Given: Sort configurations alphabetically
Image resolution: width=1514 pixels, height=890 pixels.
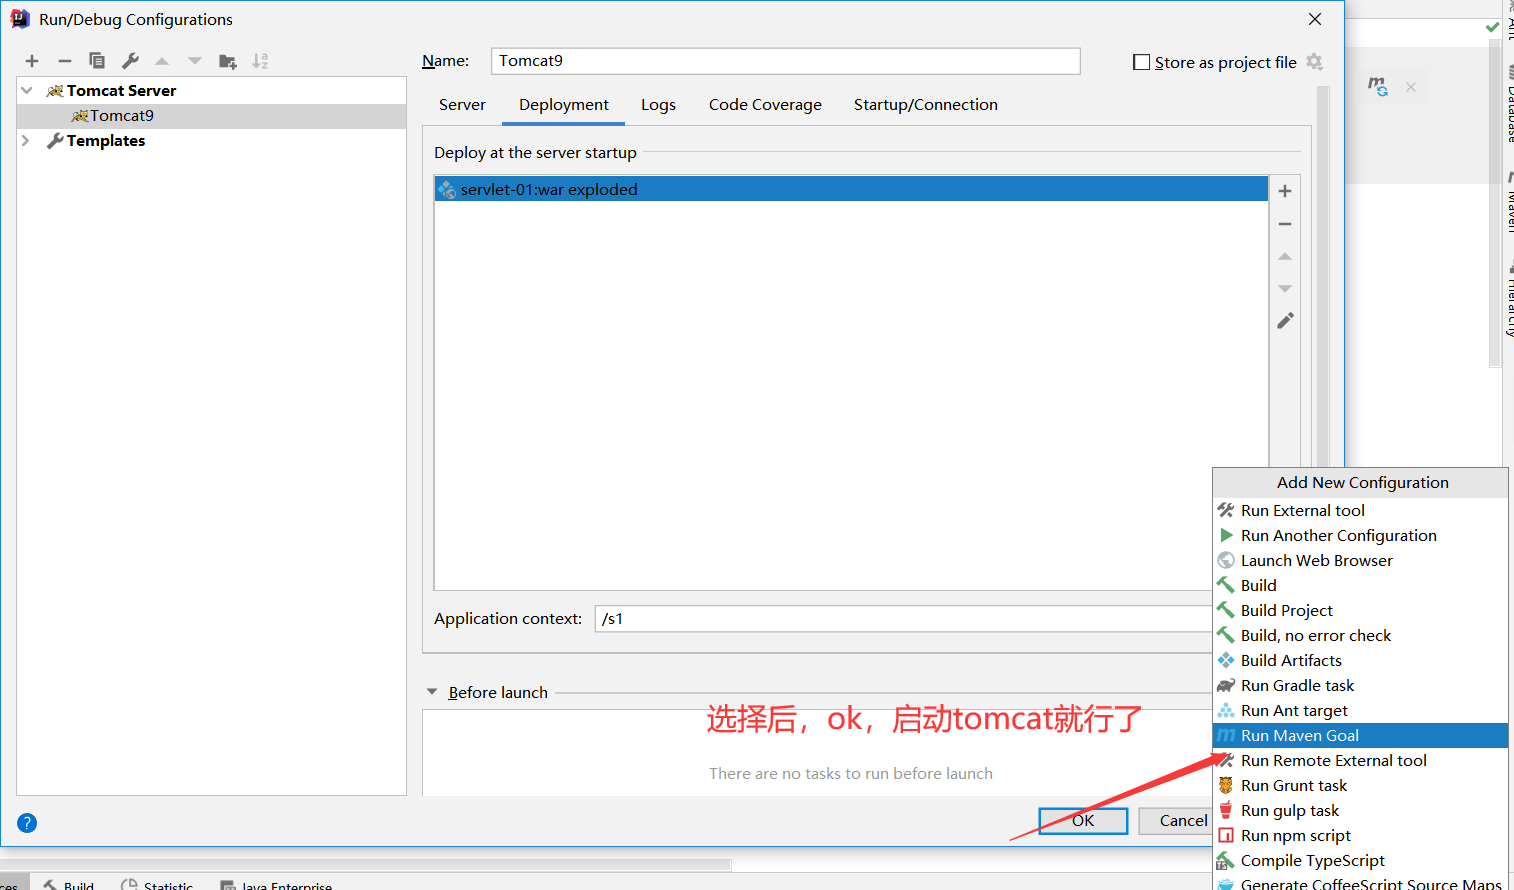Looking at the screenshot, I should [260, 61].
